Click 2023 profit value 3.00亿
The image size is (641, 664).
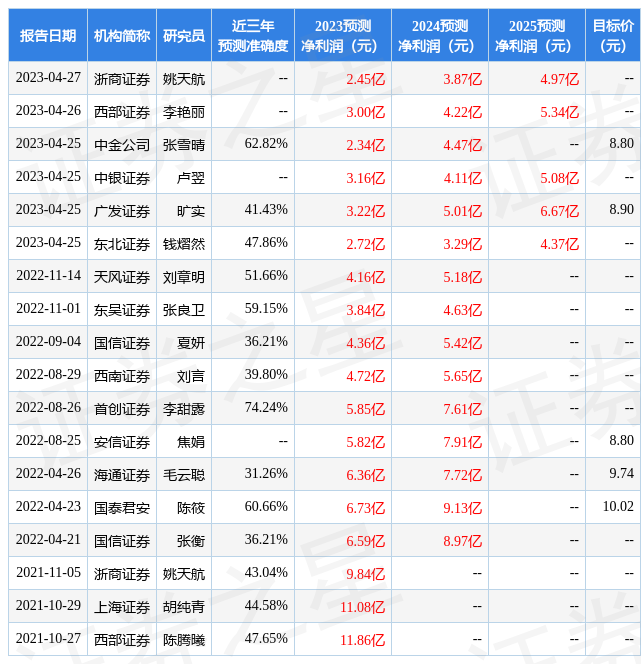point(365,112)
